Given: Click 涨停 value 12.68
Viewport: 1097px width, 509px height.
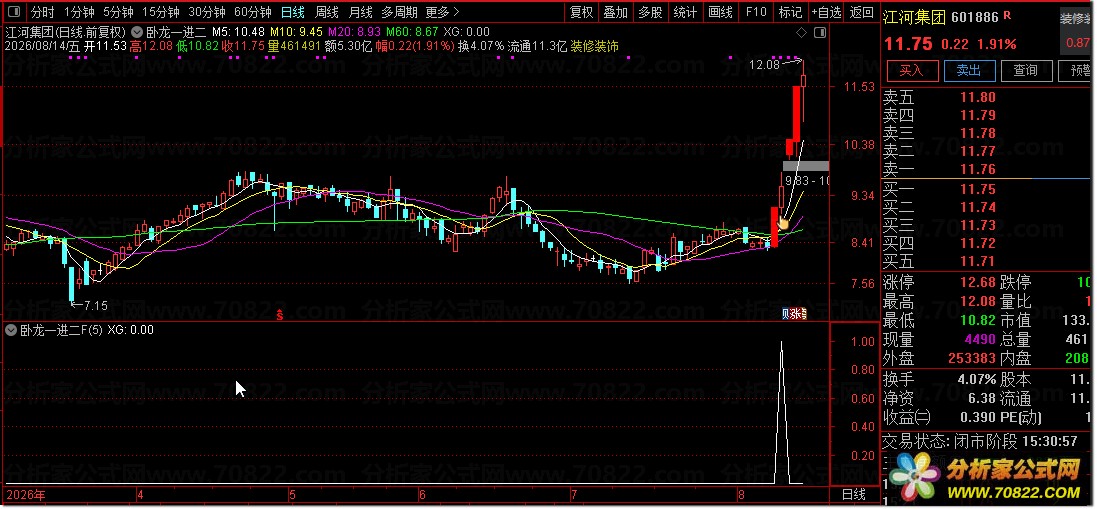Looking at the screenshot, I should pos(977,282).
